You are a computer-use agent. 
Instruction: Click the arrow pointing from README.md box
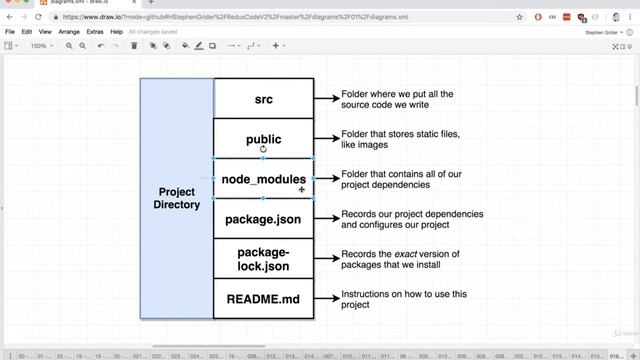pyautogui.click(x=327, y=298)
